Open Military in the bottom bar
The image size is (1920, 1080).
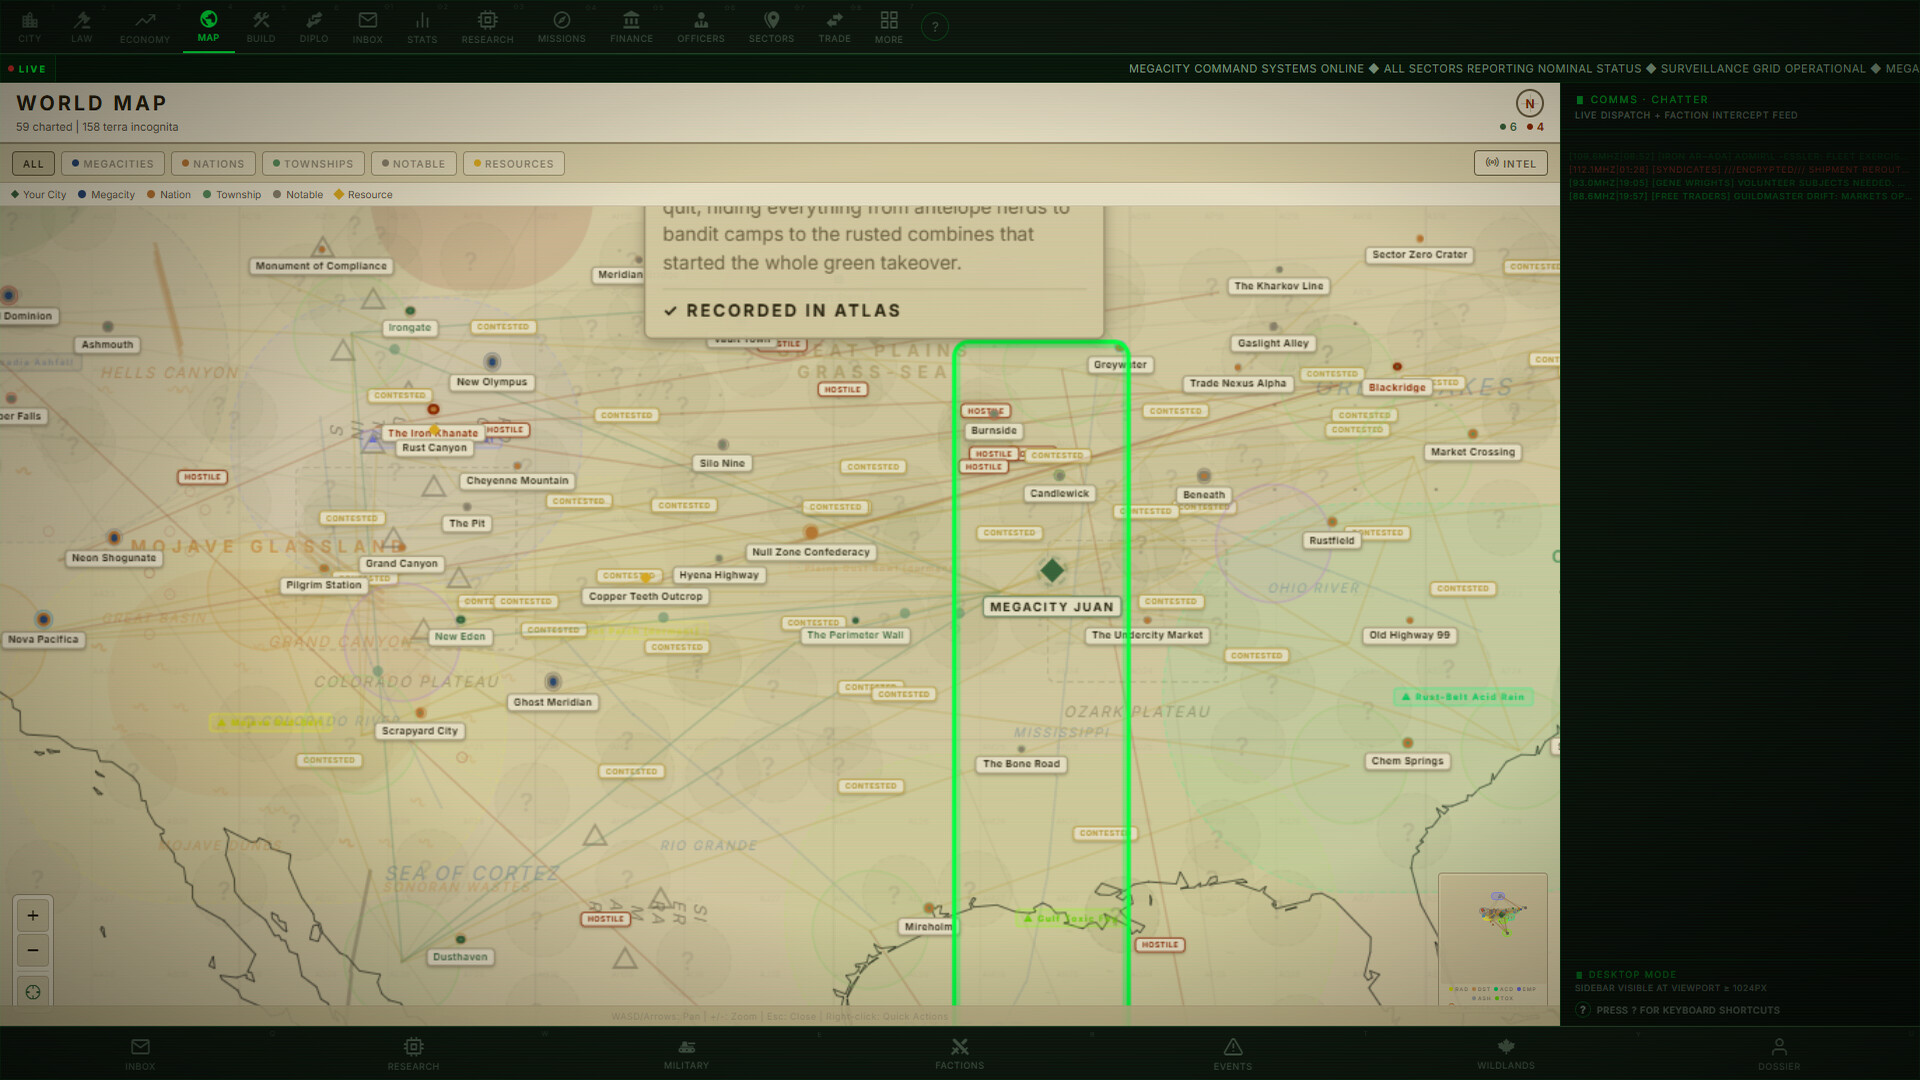click(x=686, y=1054)
